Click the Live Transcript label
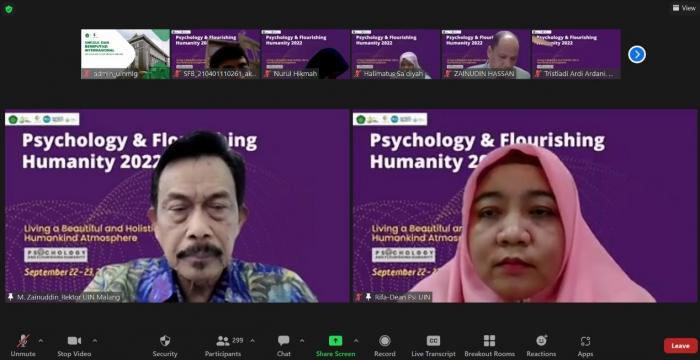Image resolution: width=700 pixels, height=360 pixels. tap(433, 354)
